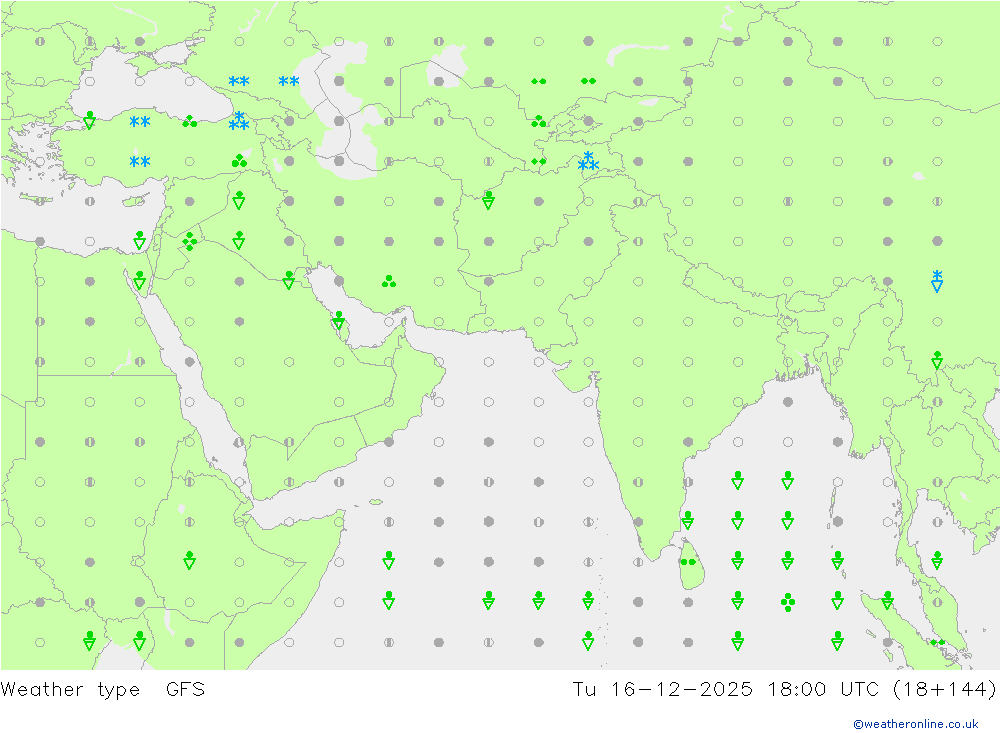1000x733 pixels.
Task: Click the shower symbol over eastern Syria
Action: (x=239, y=200)
